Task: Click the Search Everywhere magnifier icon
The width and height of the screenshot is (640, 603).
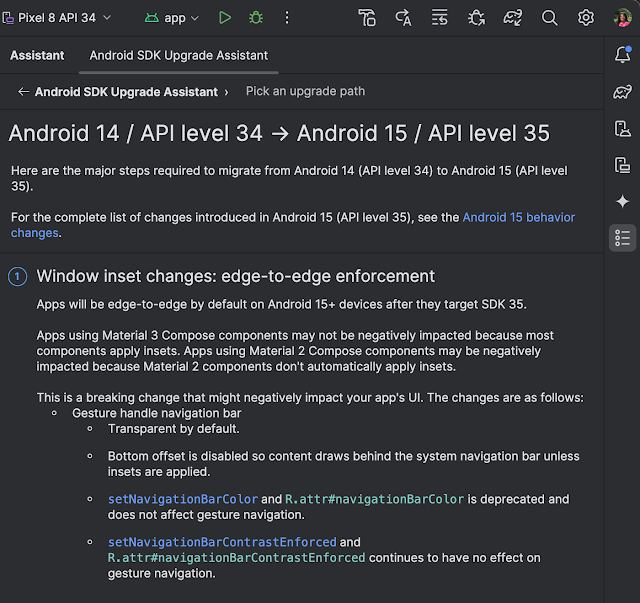Action: tap(549, 18)
